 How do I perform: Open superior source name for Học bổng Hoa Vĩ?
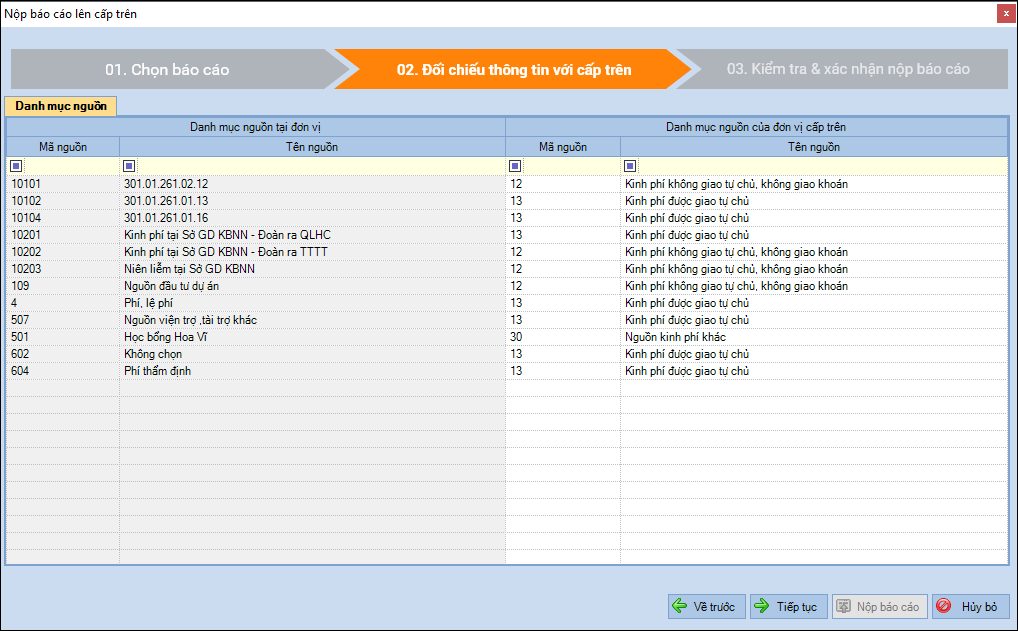tap(813, 337)
